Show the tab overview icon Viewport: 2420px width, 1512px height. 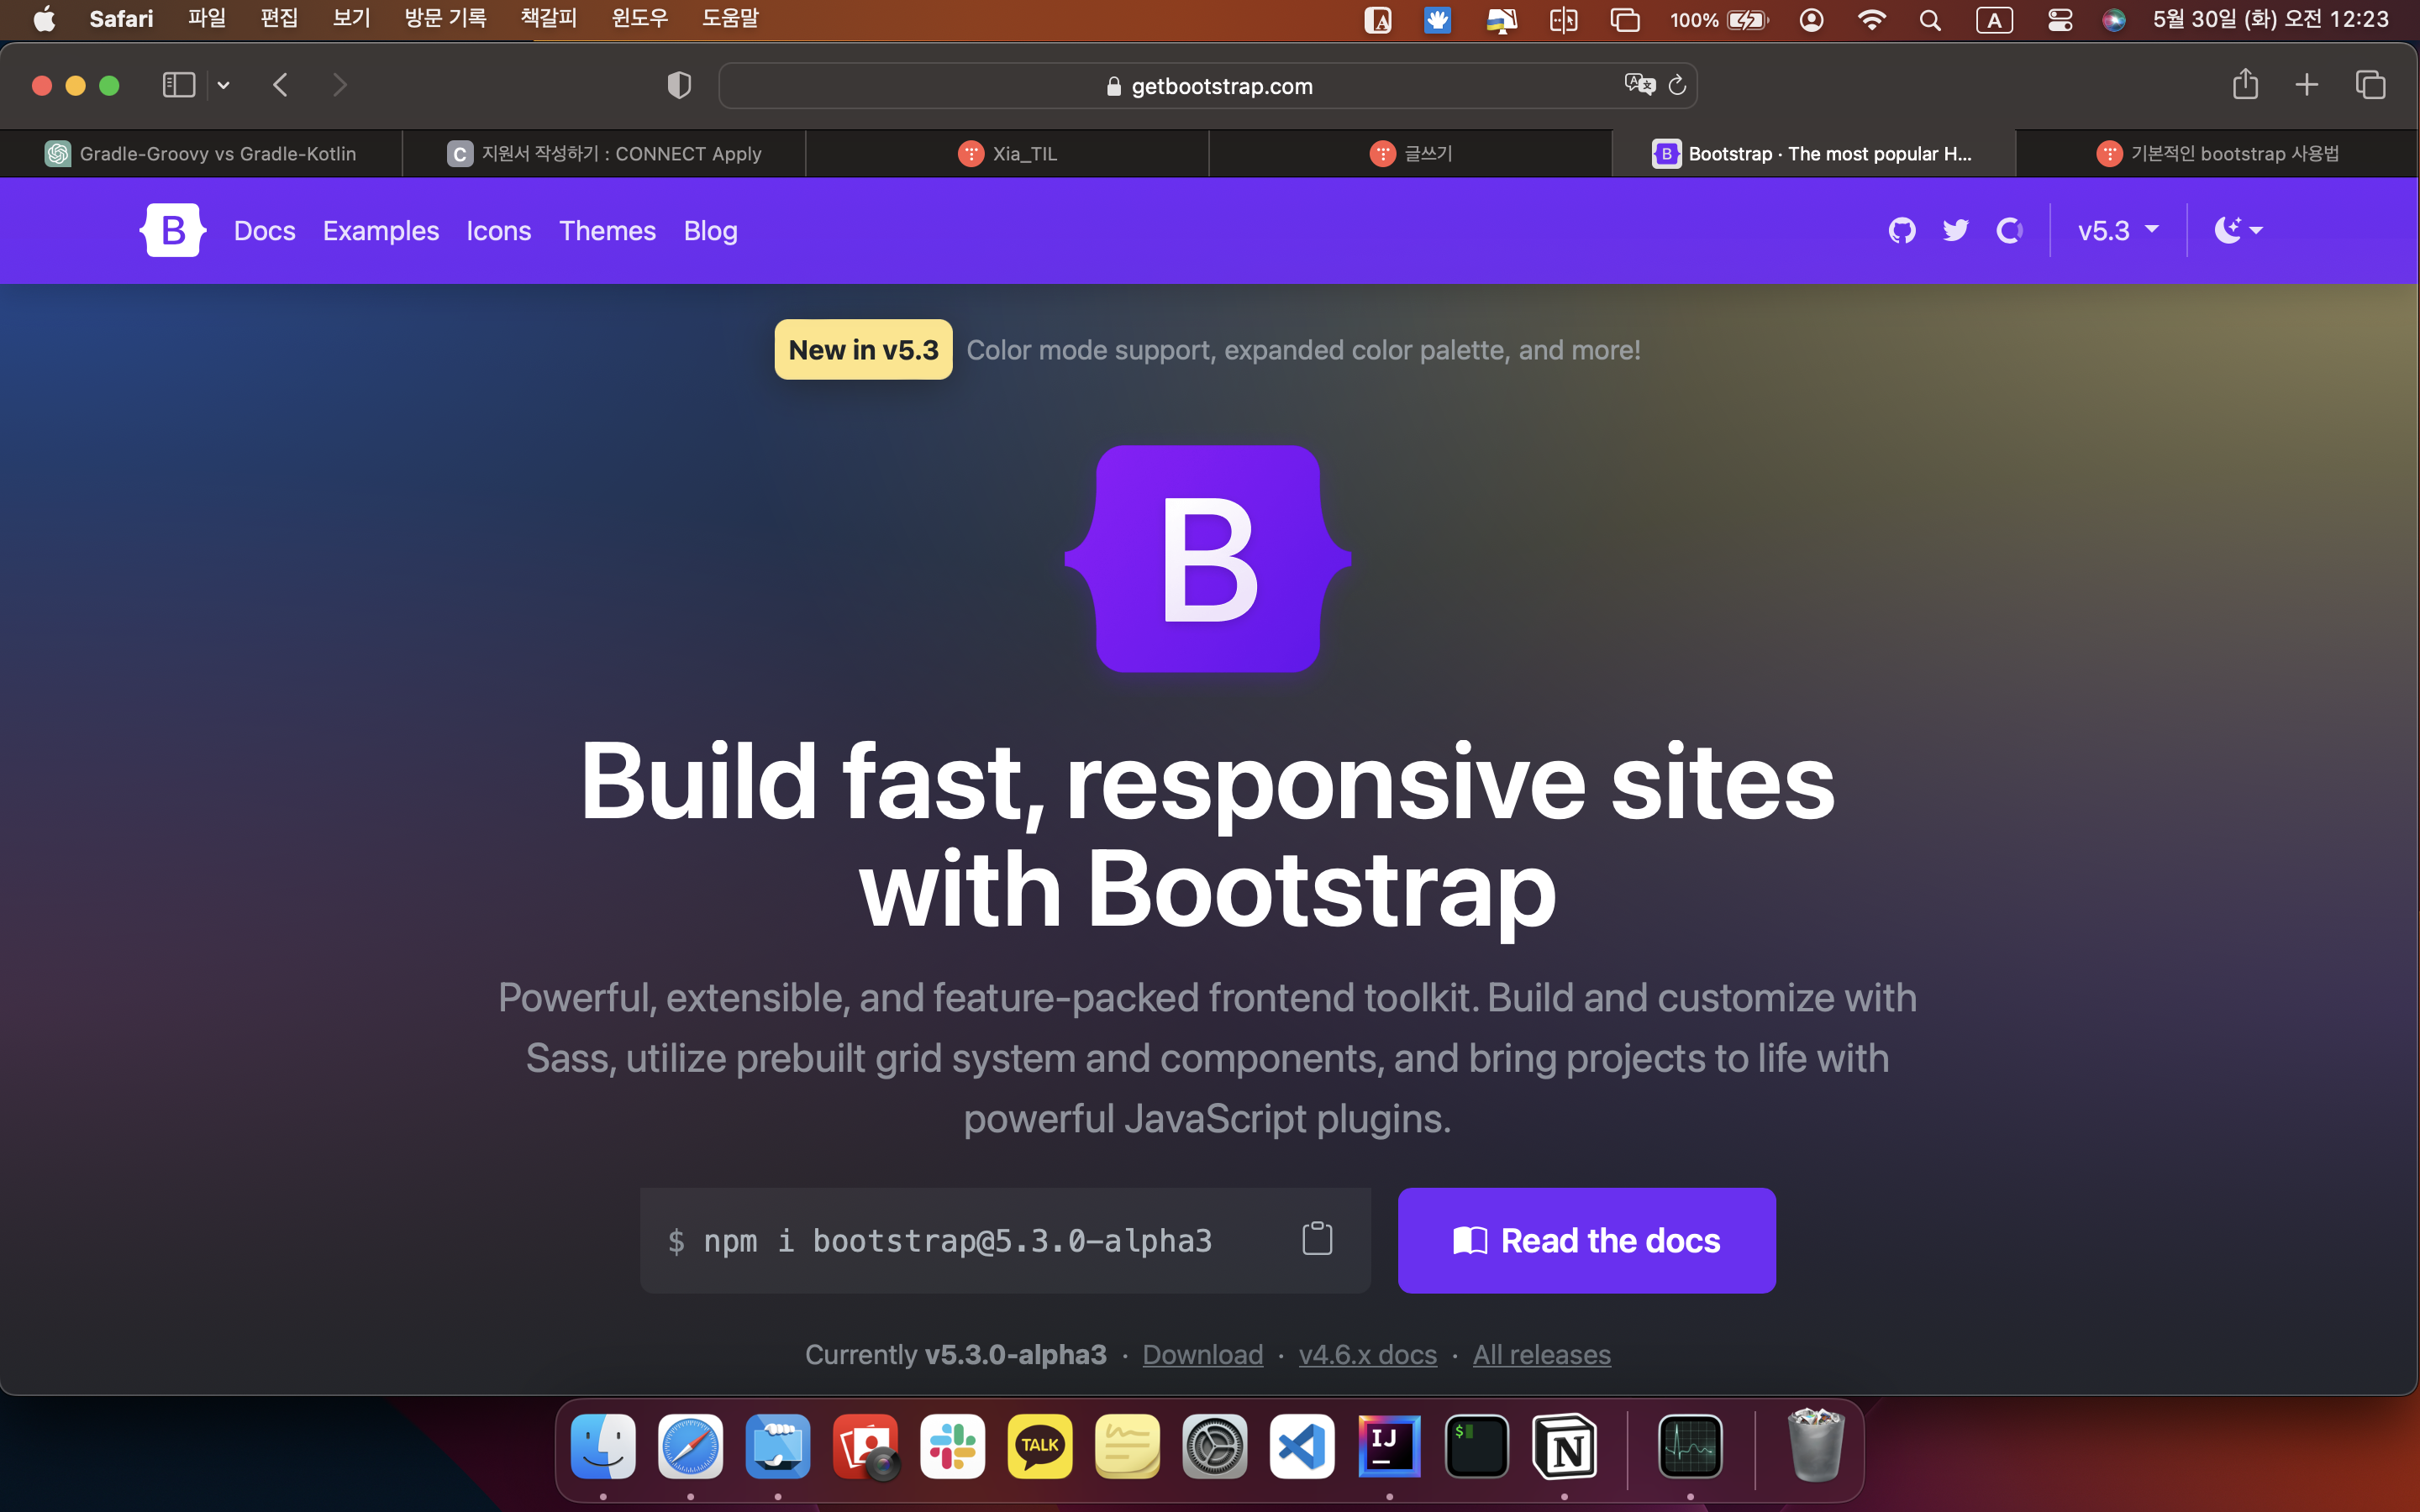(2370, 85)
